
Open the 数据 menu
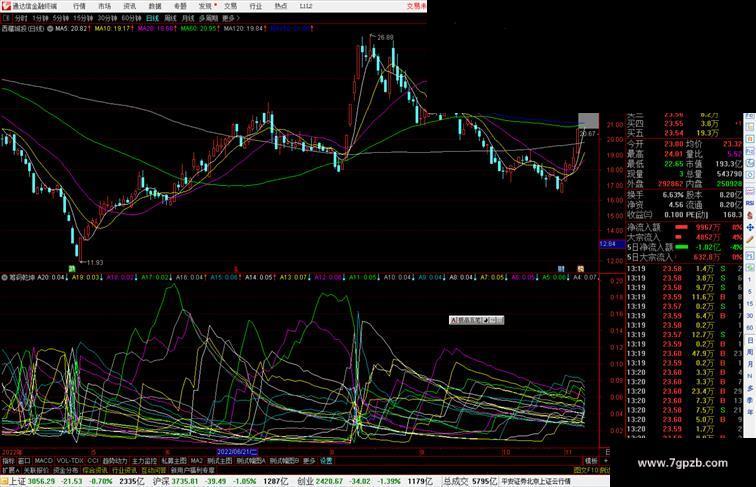pos(155,6)
